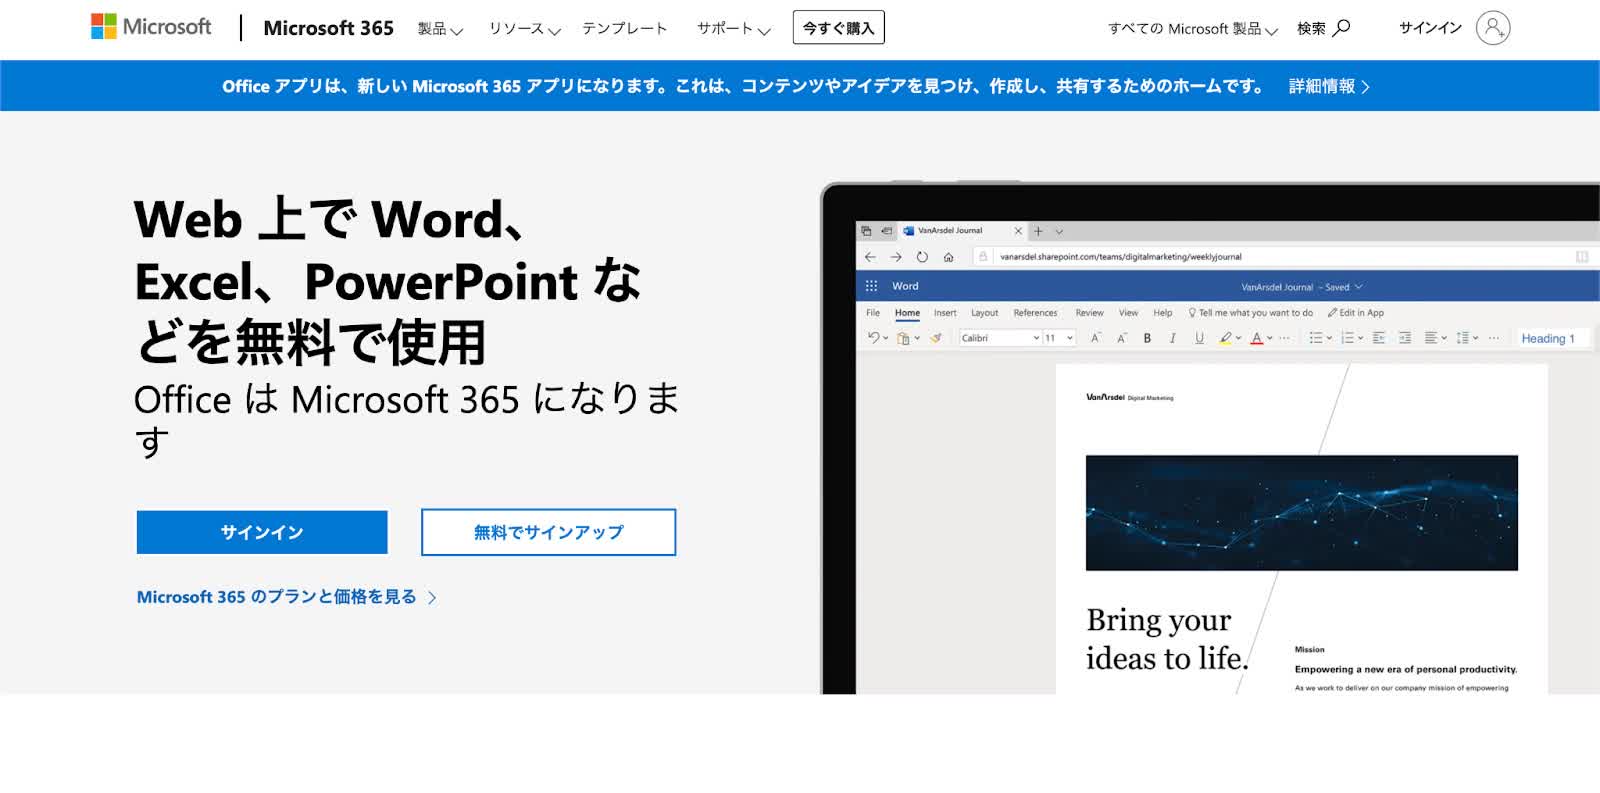Click the new tab plus icon in preview
The image size is (1600, 793).
click(1038, 231)
